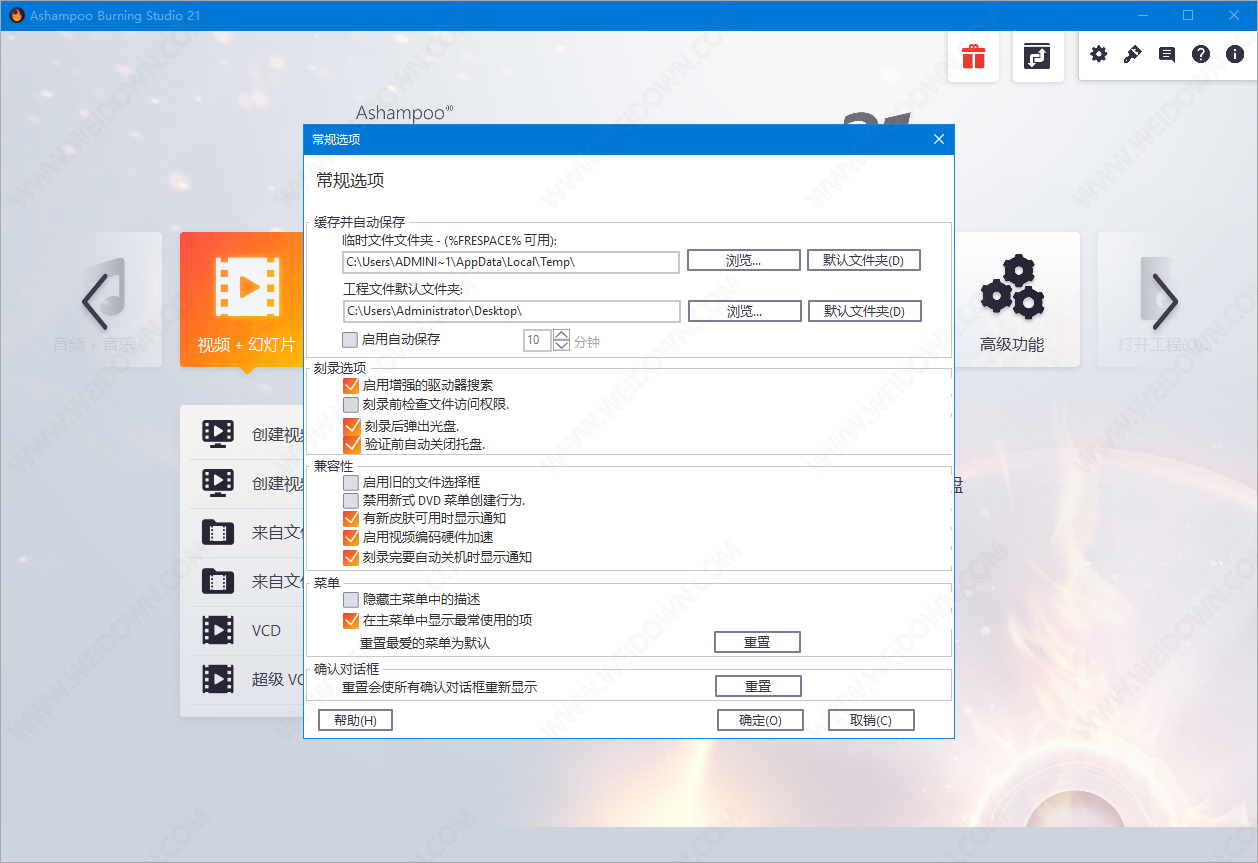Enable the 启用自动保存 checkbox
This screenshot has width=1258, height=863.
tap(350, 340)
